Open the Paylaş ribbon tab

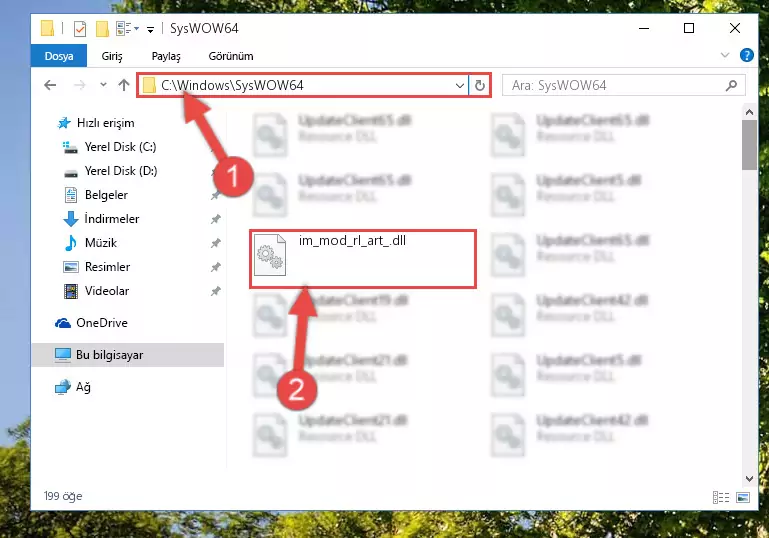[x=166, y=56]
